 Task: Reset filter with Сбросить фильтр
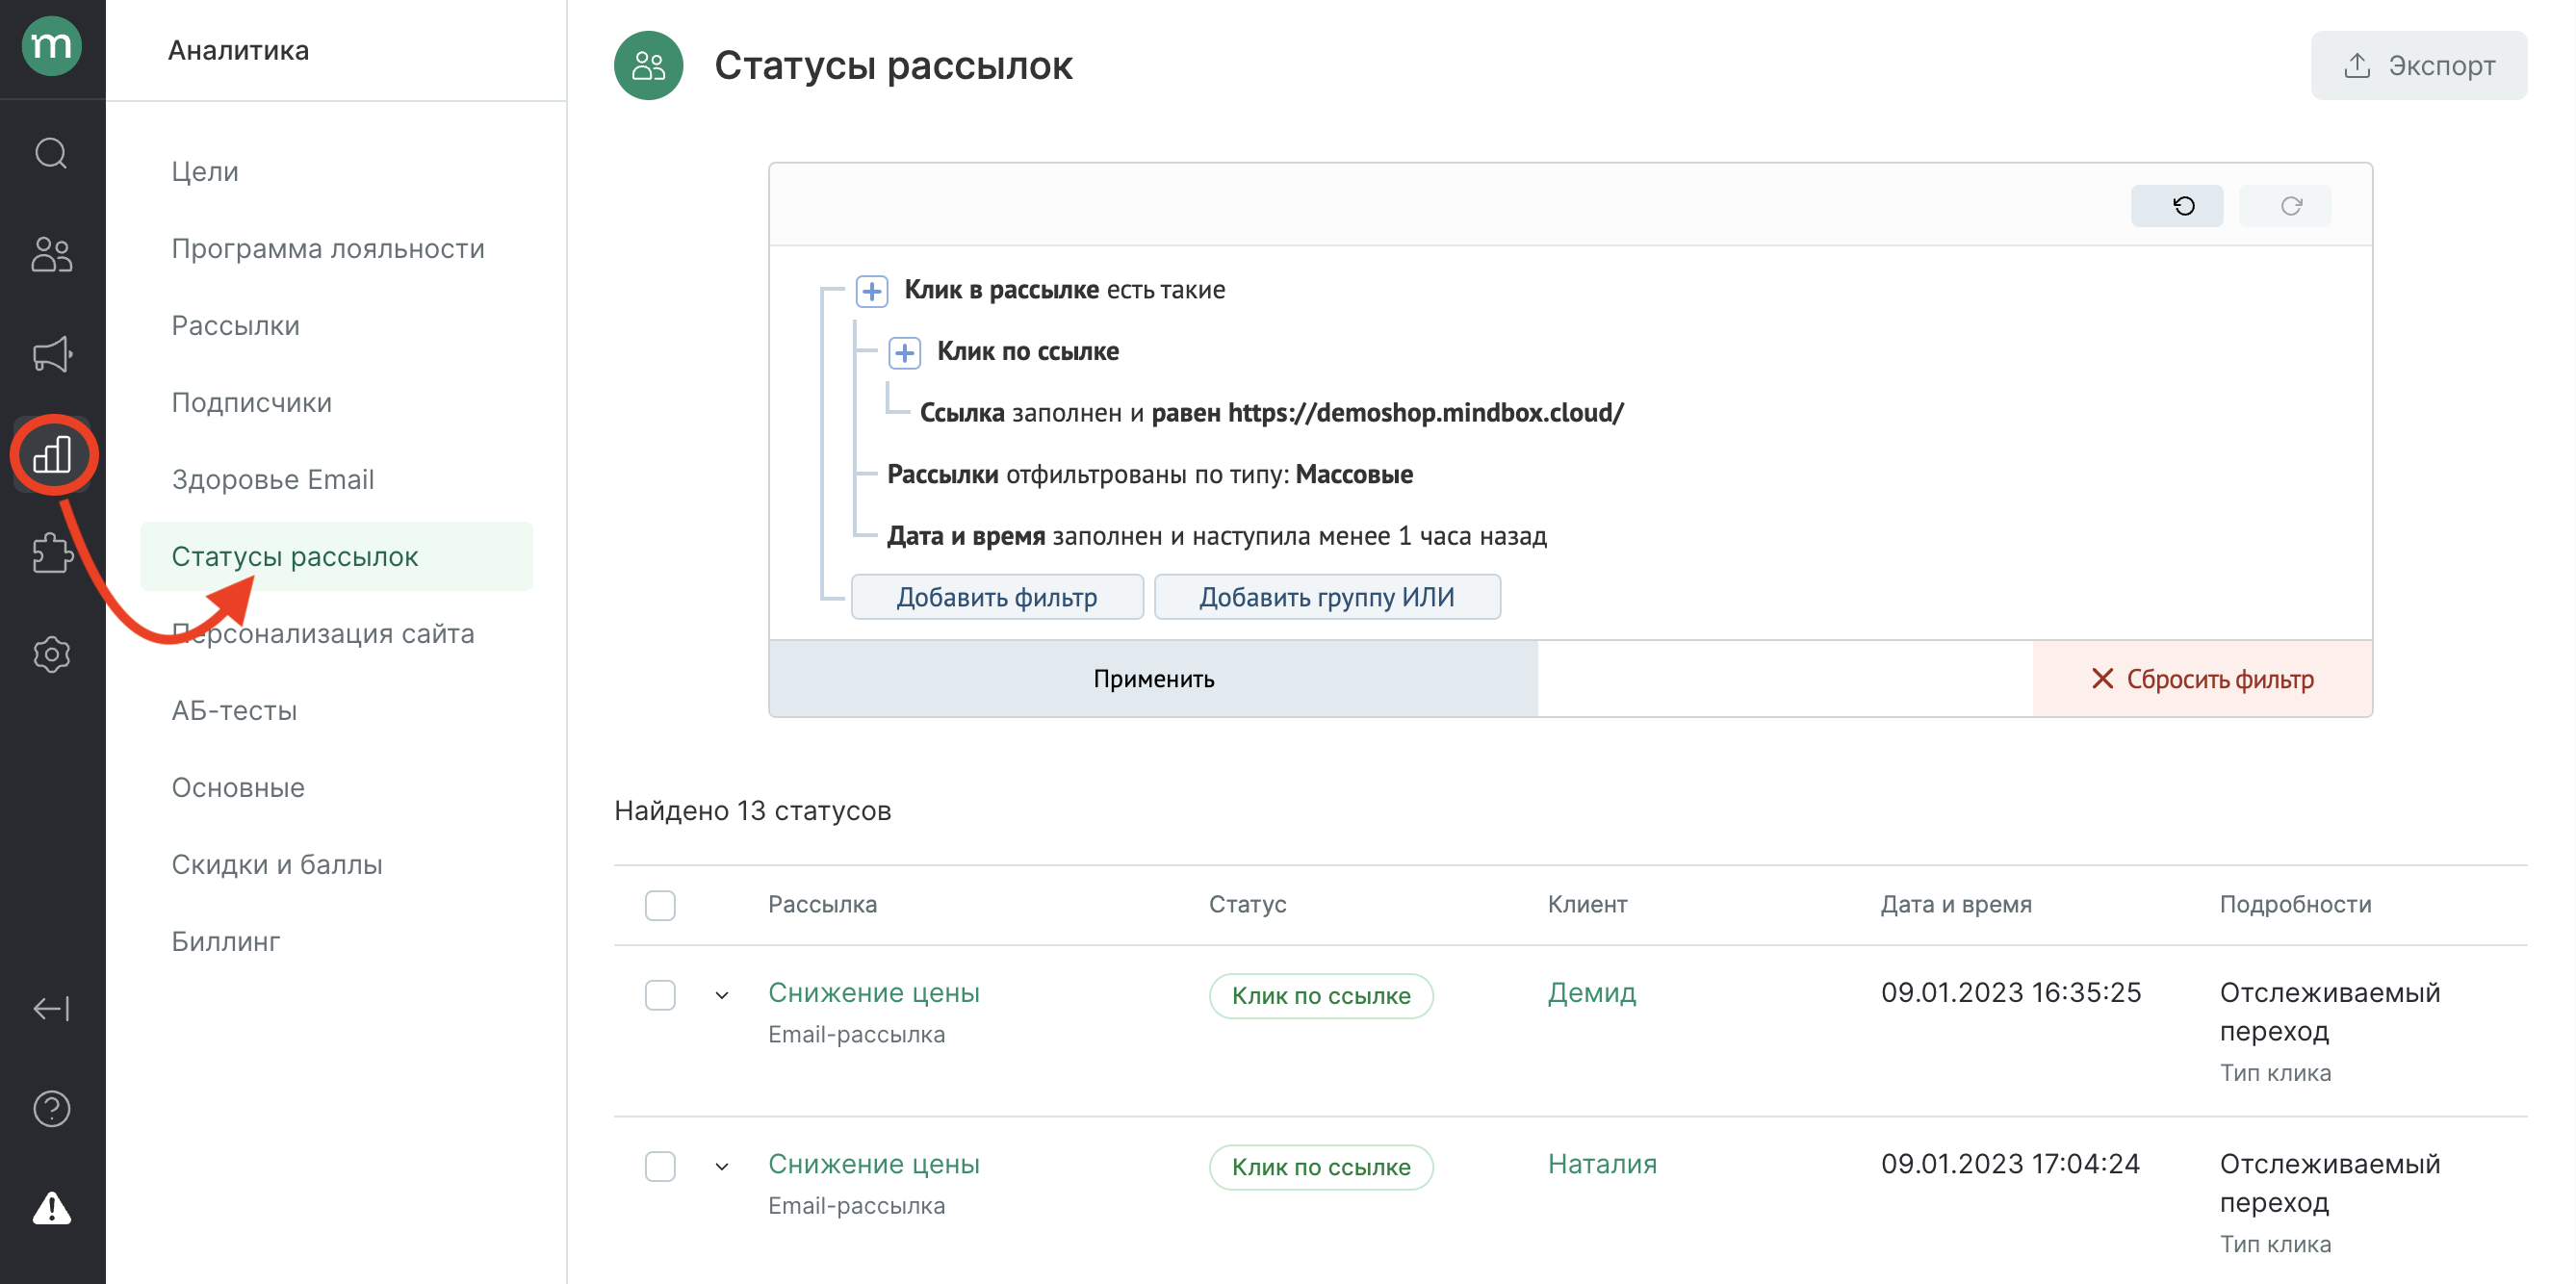2202,679
